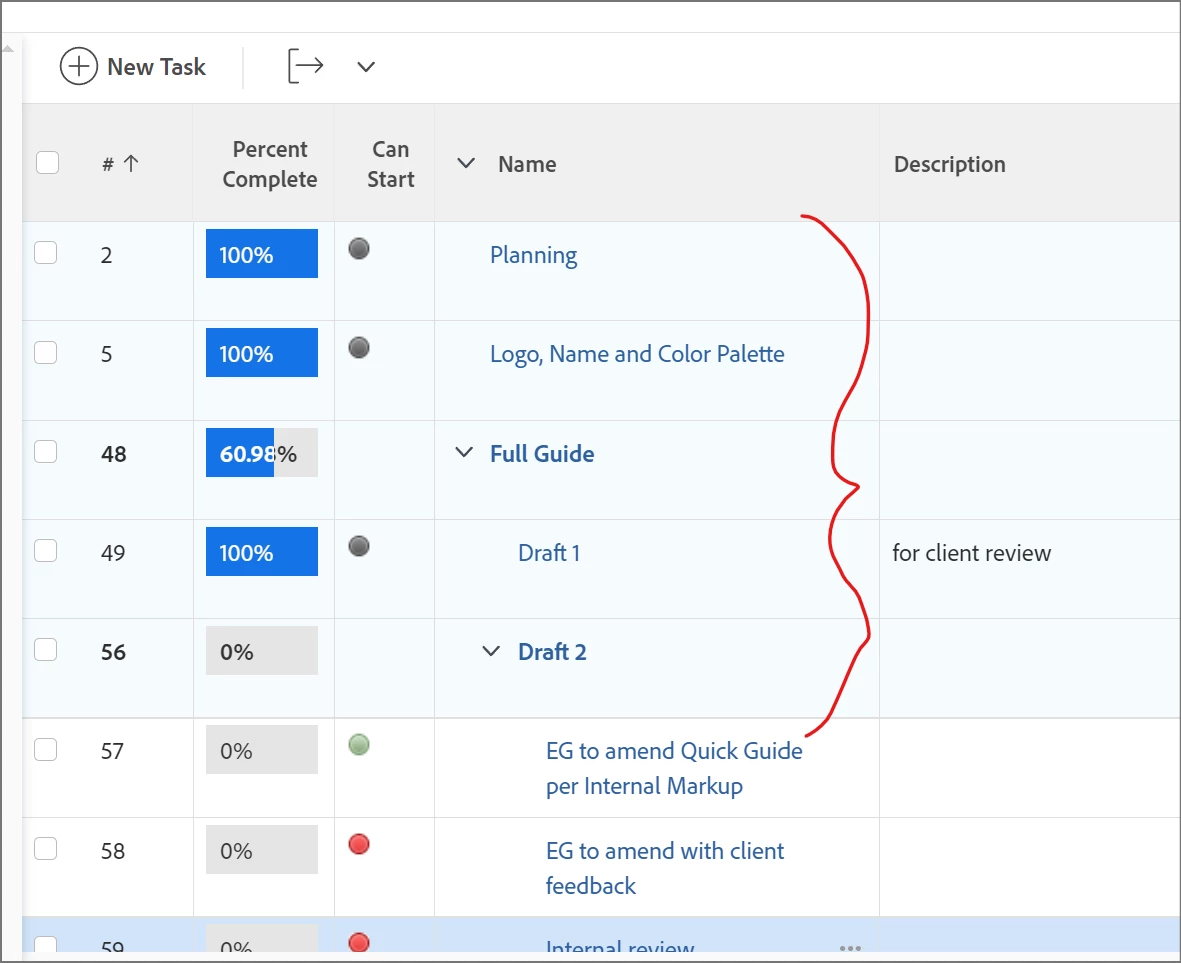The image size is (1181, 963).
Task: Click task number 57 cell
Action: tap(112, 751)
